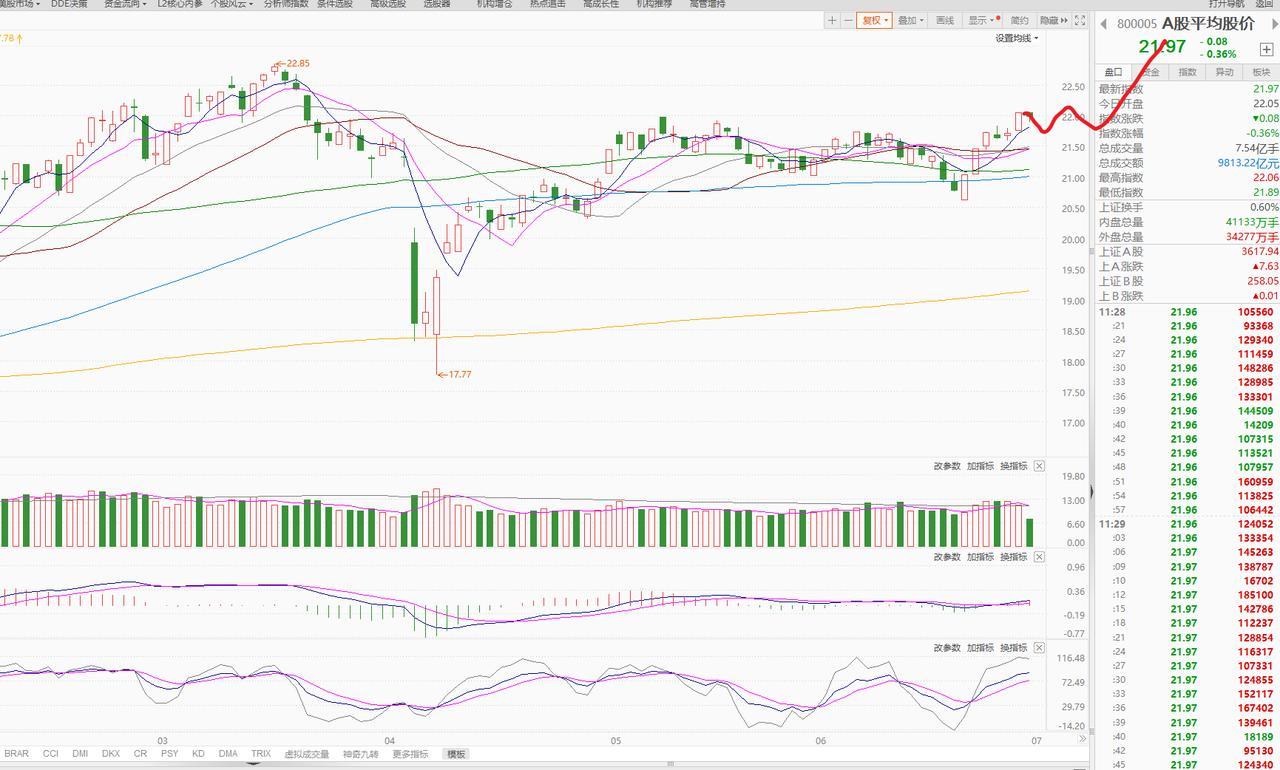Select PSY indicator tab
This screenshot has width=1280, height=770.
pyautogui.click(x=169, y=754)
